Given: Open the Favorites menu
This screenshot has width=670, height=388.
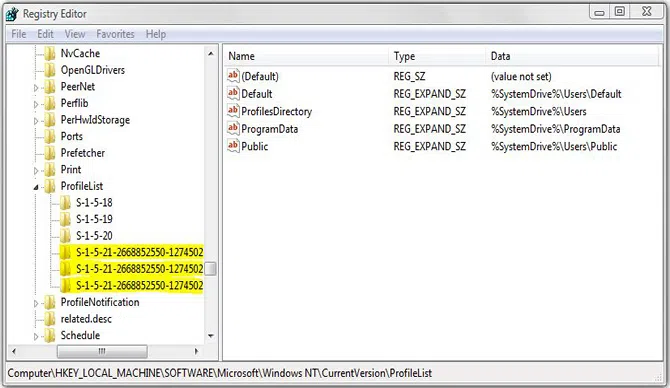Looking at the screenshot, I should 115,34.
